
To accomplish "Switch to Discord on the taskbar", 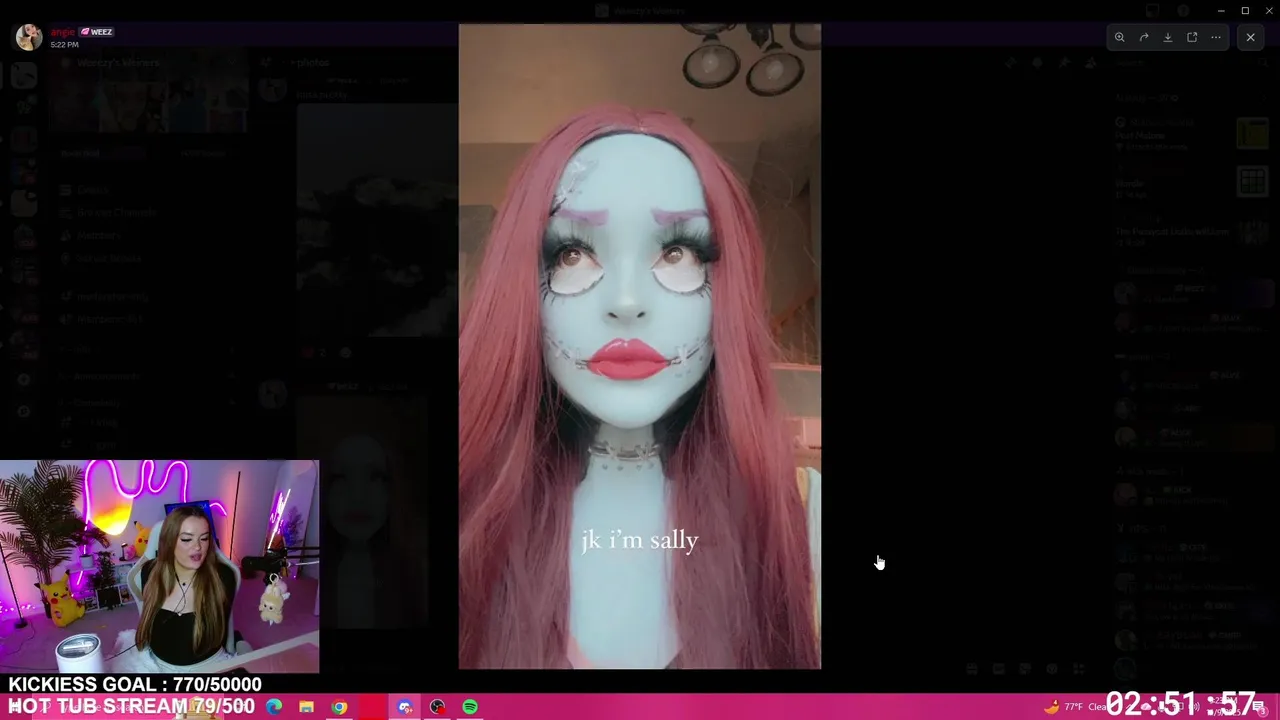I will pyautogui.click(x=405, y=707).
